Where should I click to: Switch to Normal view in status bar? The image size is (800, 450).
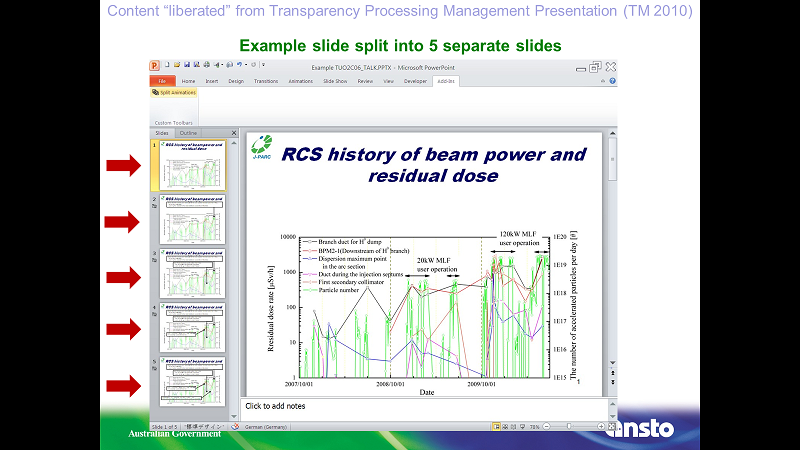pos(497,426)
